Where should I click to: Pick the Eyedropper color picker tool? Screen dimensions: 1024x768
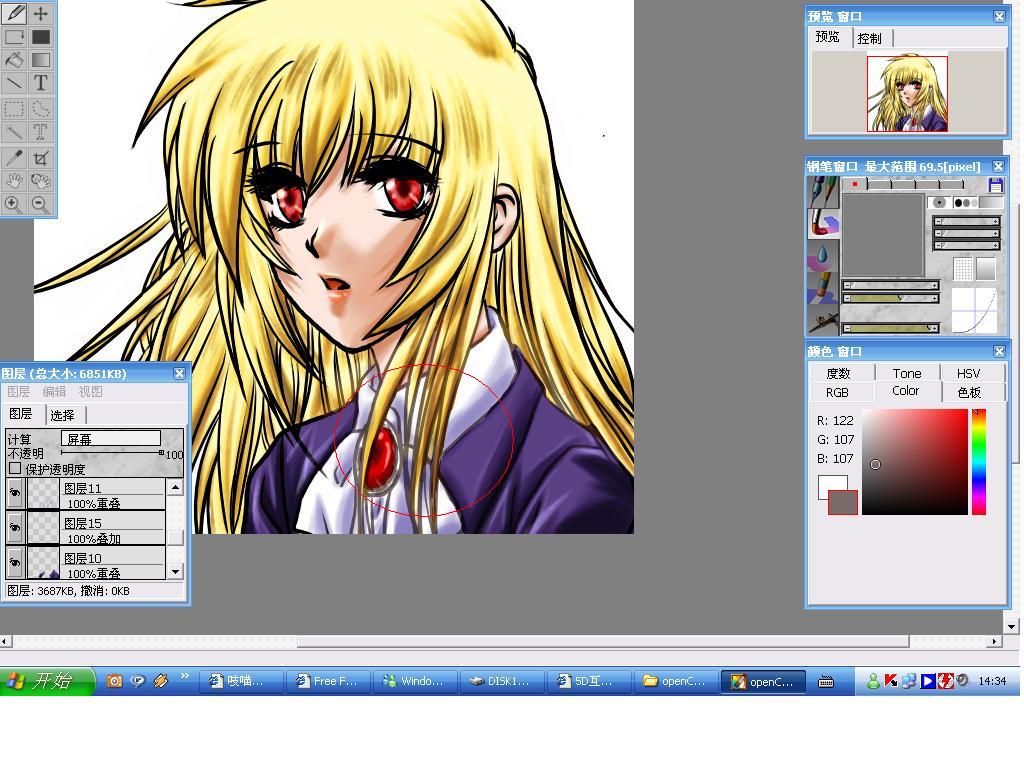pyautogui.click(x=15, y=157)
